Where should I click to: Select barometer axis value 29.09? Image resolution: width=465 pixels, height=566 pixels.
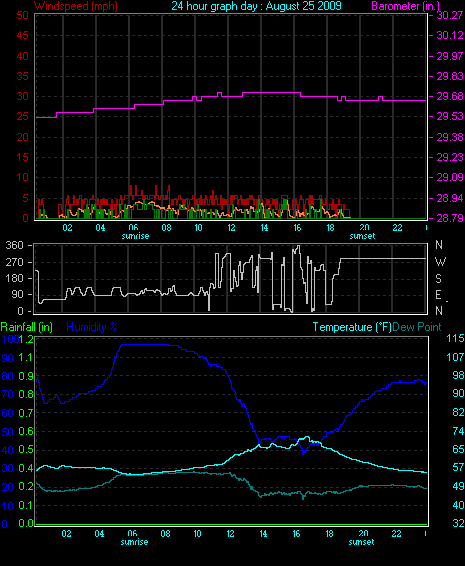pyautogui.click(x=449, y=177)
